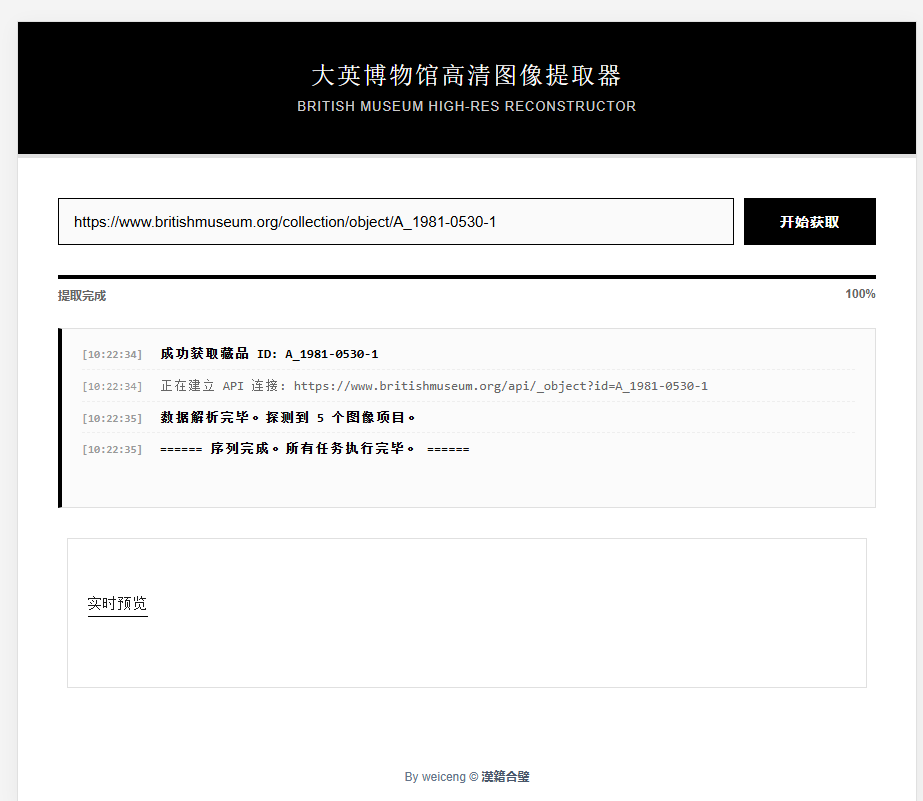
Task: Click the BRITISH MUSEUM HIGH-RES RECONSTRUCTOR subtitle
Action: point(466,107)
